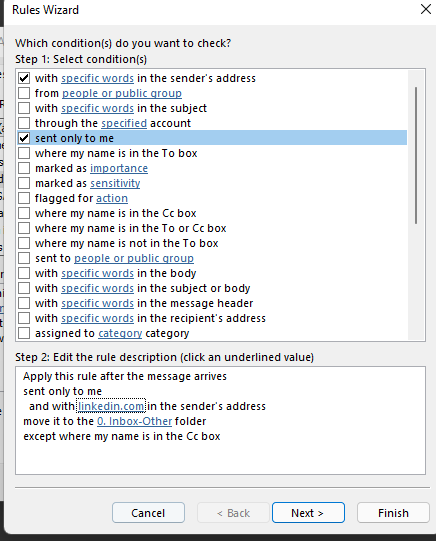
Task: Click 'specified' account link
Action: click(x=124, y=123)
